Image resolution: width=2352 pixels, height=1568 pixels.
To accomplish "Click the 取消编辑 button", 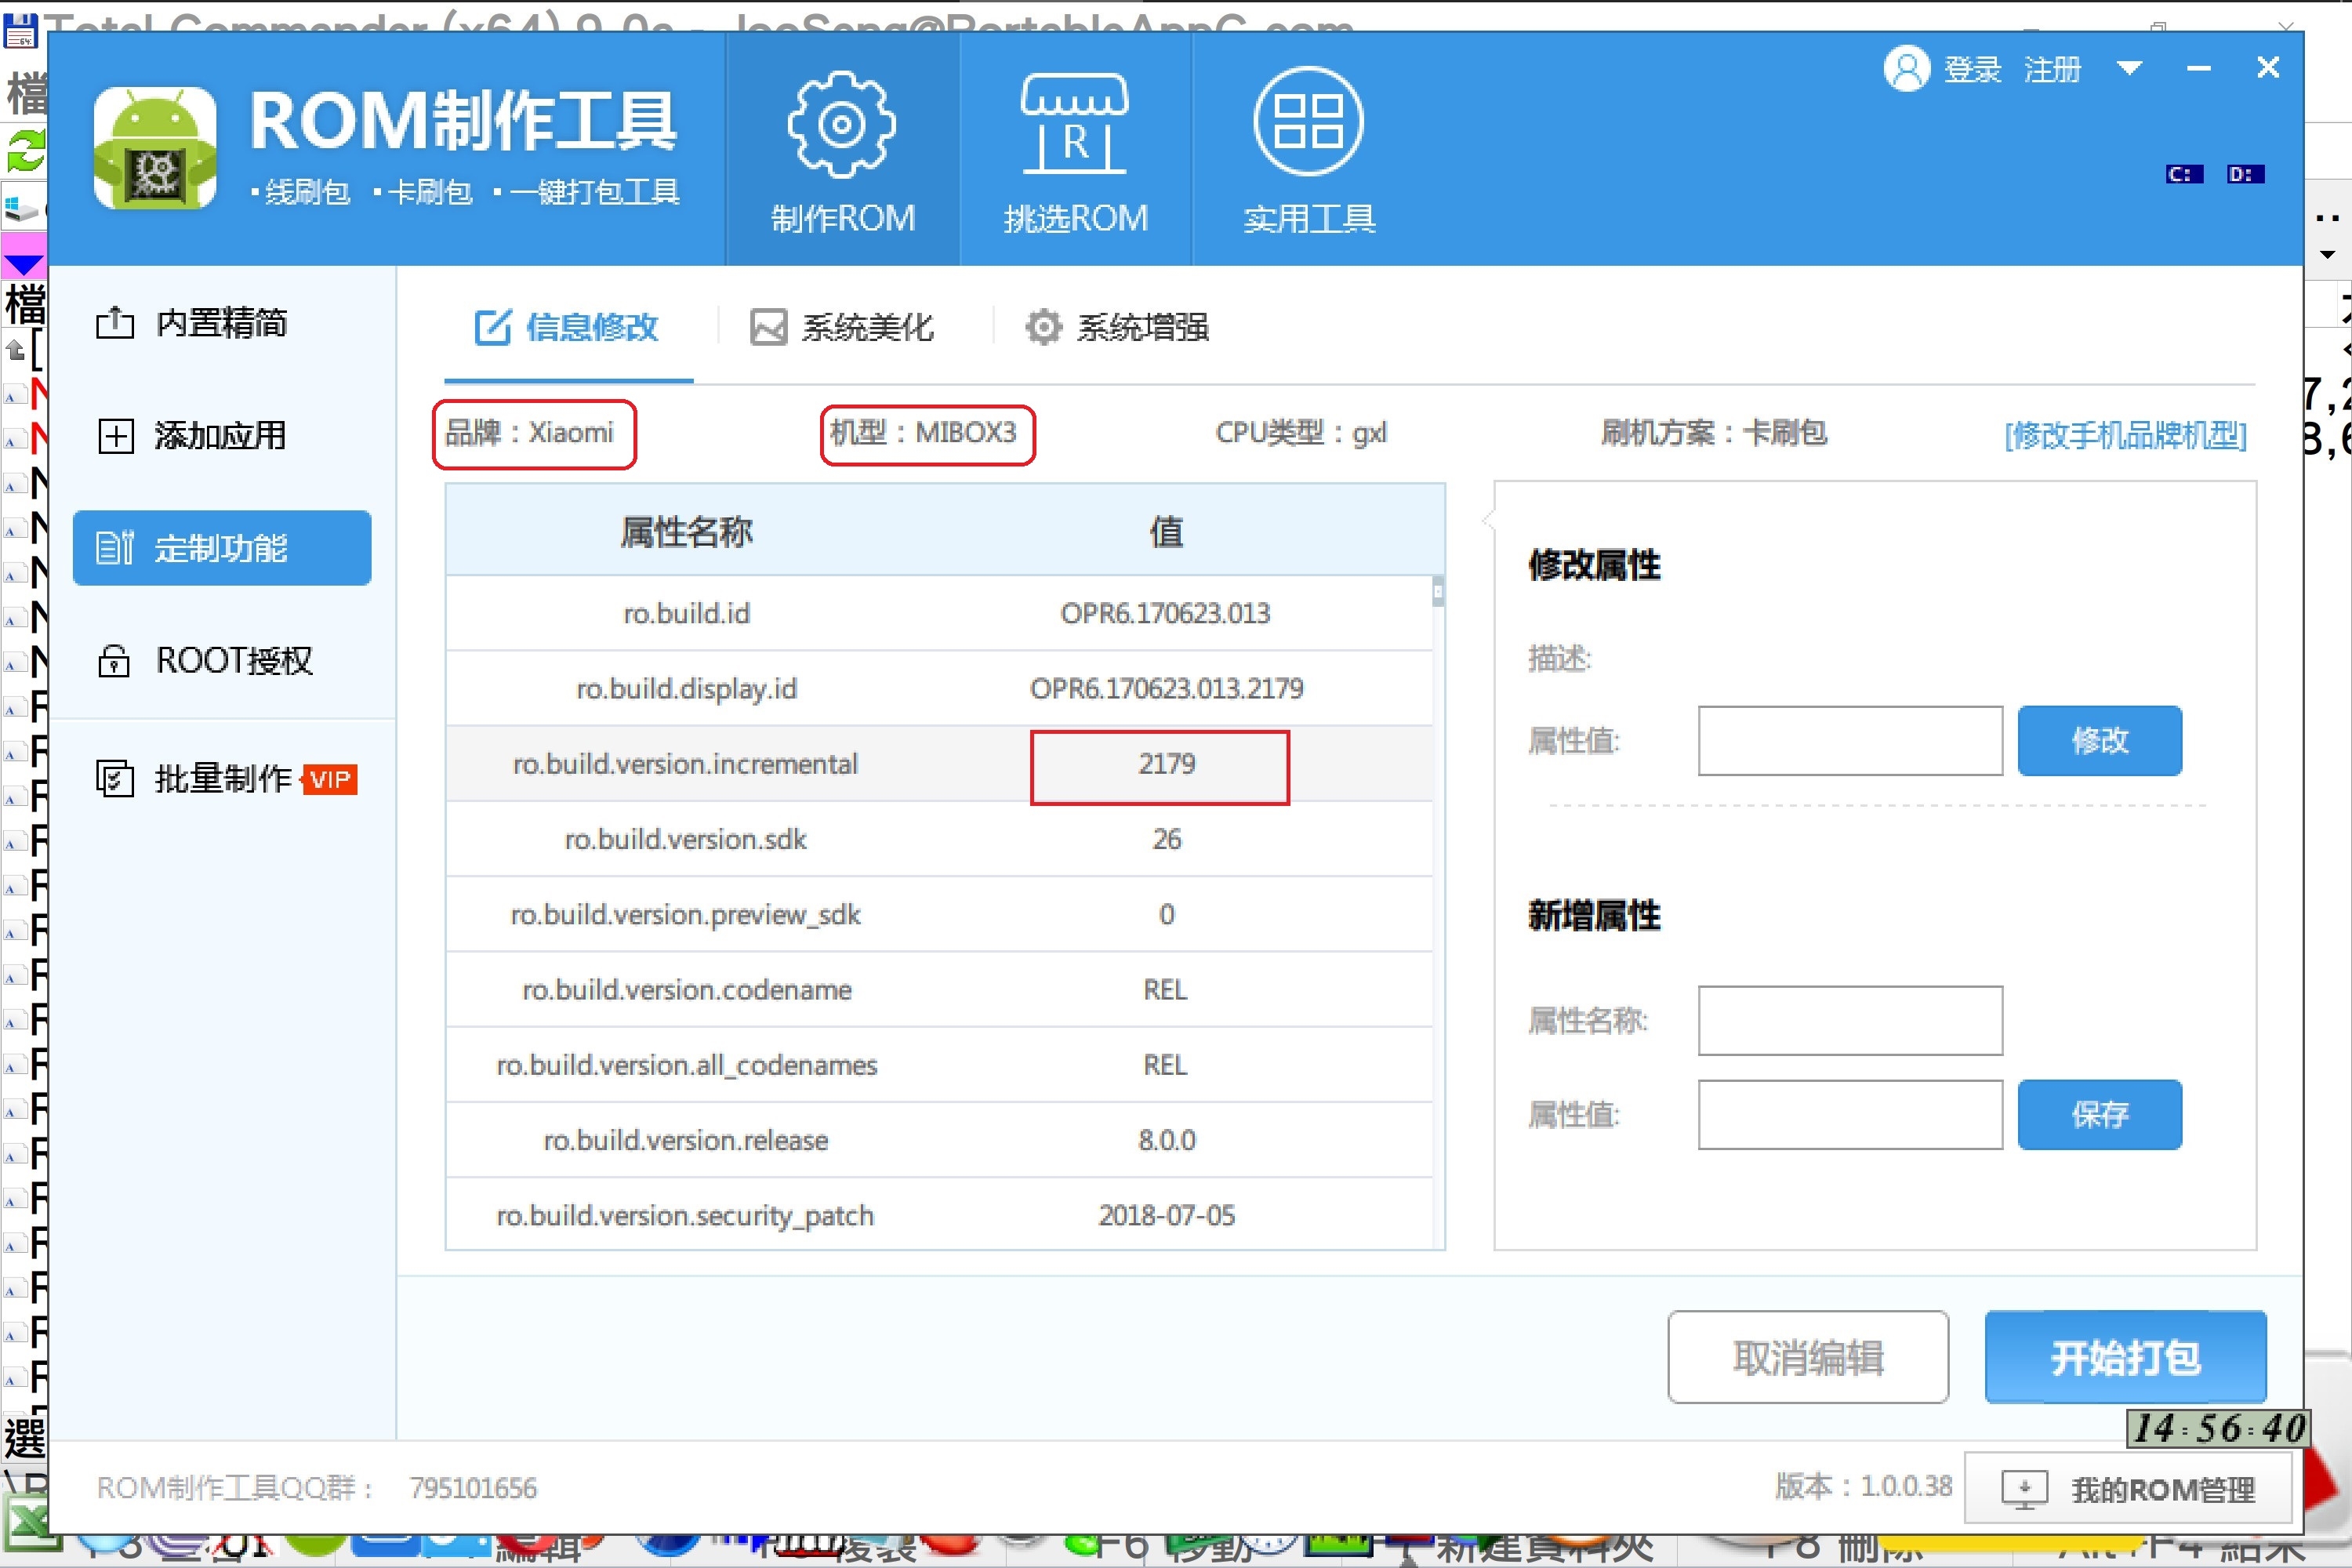I will click(1808, 1358).
